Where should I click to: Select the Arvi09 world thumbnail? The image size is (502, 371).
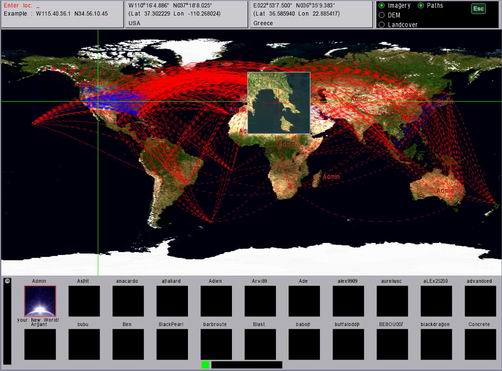pos(260,301)
